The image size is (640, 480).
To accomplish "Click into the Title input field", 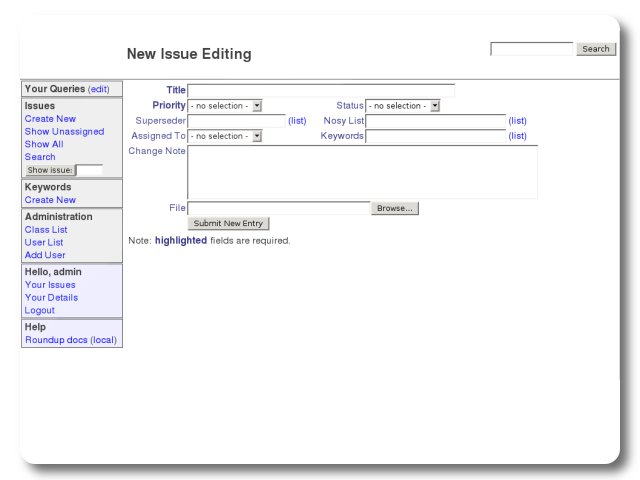I will pyautogui.click(x=321, y=90).
